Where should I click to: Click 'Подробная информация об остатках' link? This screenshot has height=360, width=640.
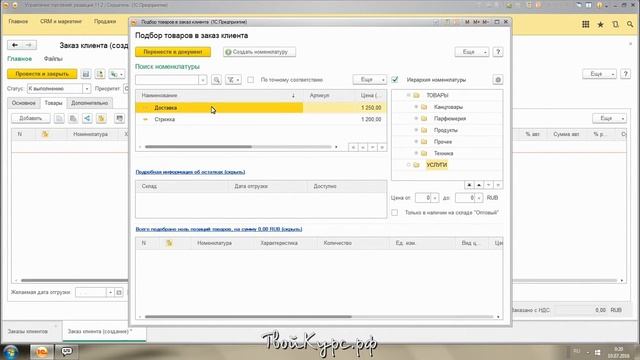pyautogui.click(x=190, y=172)
